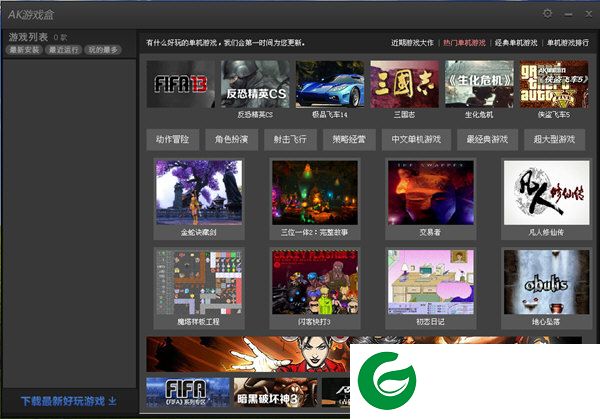Click the AK游戏盒 title text
The width and height of the screenshot is (600, 419).
pos(31,15)
